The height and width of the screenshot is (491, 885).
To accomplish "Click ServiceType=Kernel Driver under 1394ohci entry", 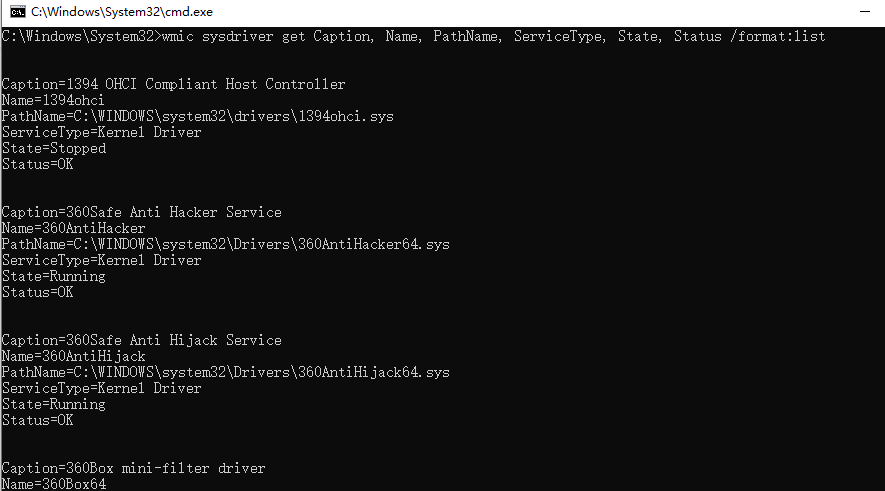I will pos(102,133).
